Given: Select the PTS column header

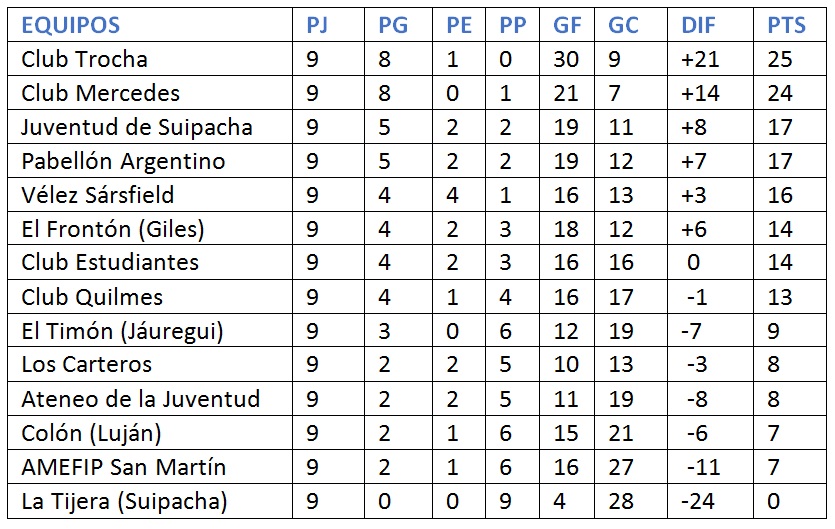Looking at the screenshot, I should coord(786,25).
